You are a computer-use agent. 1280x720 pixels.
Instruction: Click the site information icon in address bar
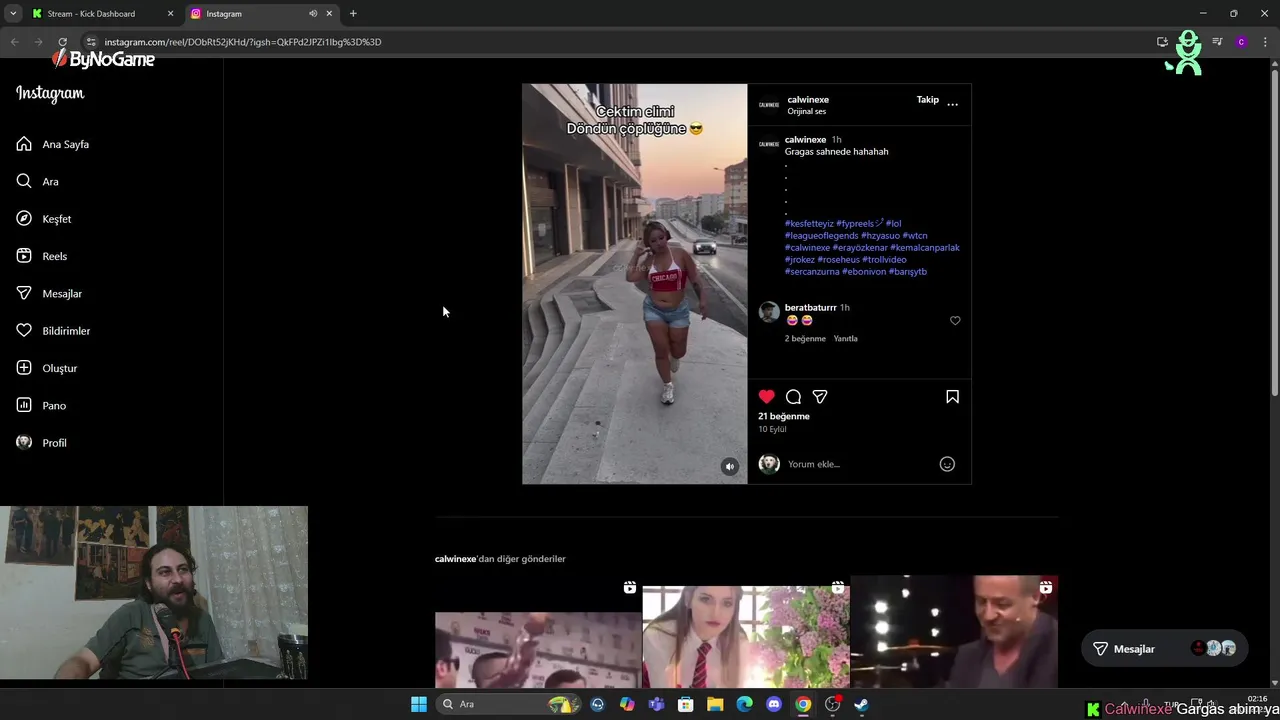click(x=91, y=42)
